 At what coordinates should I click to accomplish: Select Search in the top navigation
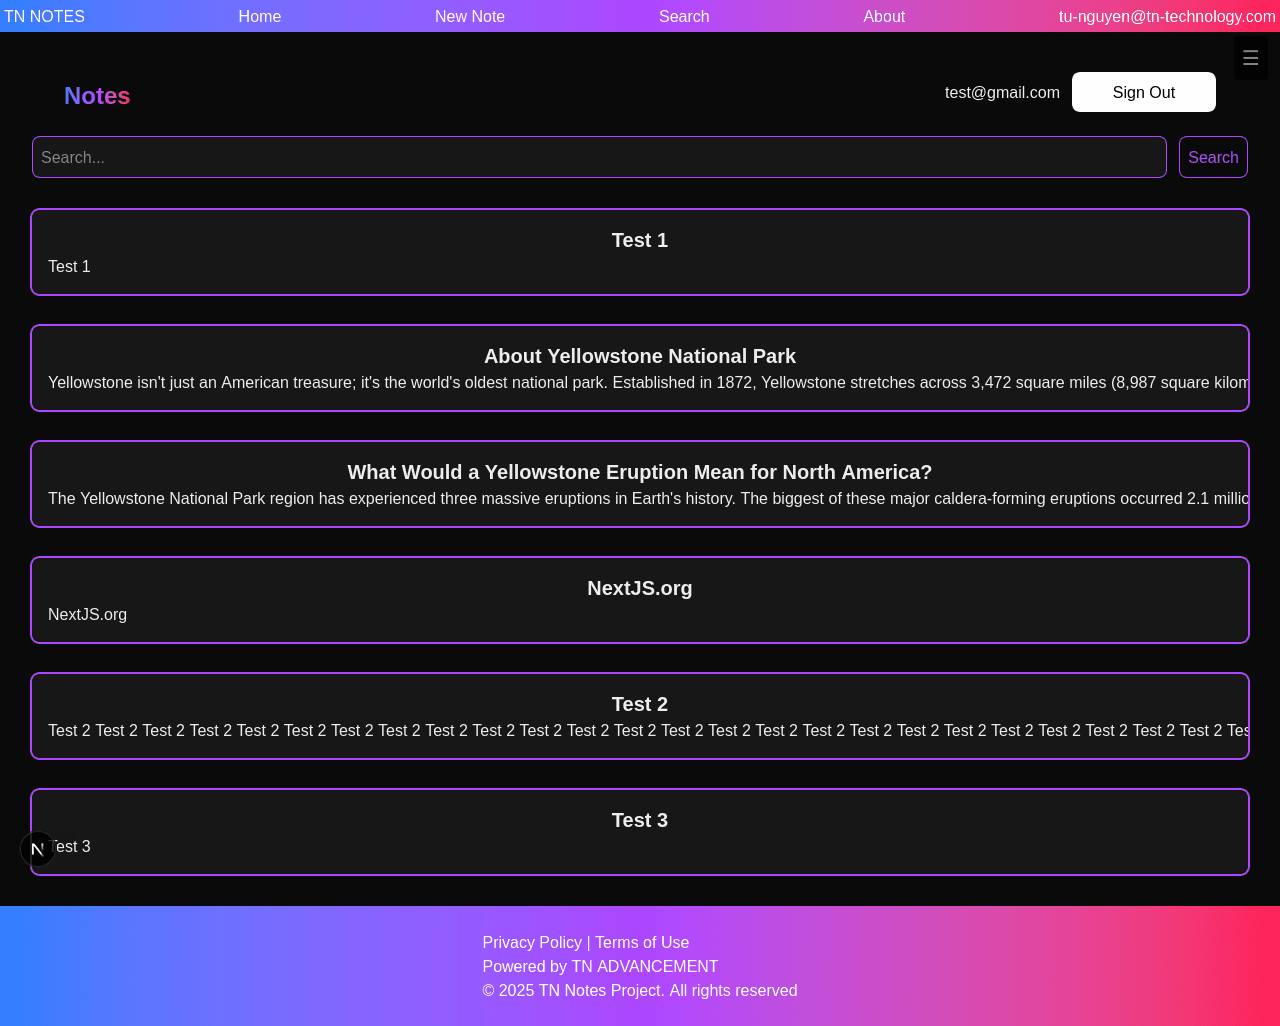pyautogui.click(x=684, y=16)
